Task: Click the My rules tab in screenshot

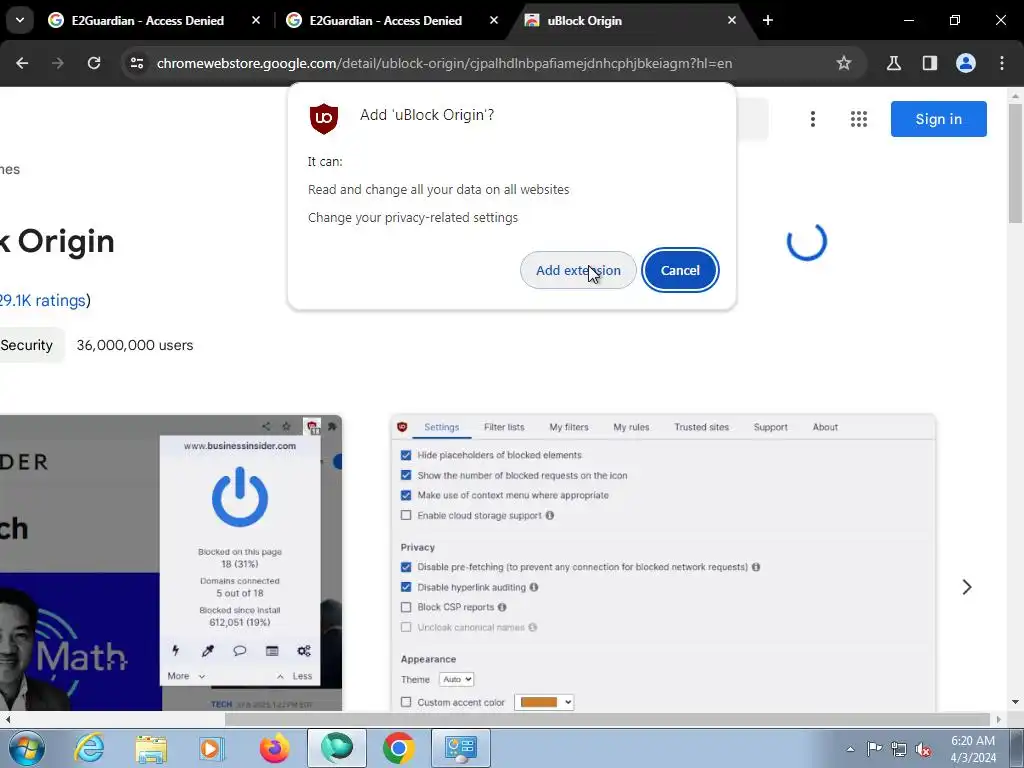Action: [632, 427]
